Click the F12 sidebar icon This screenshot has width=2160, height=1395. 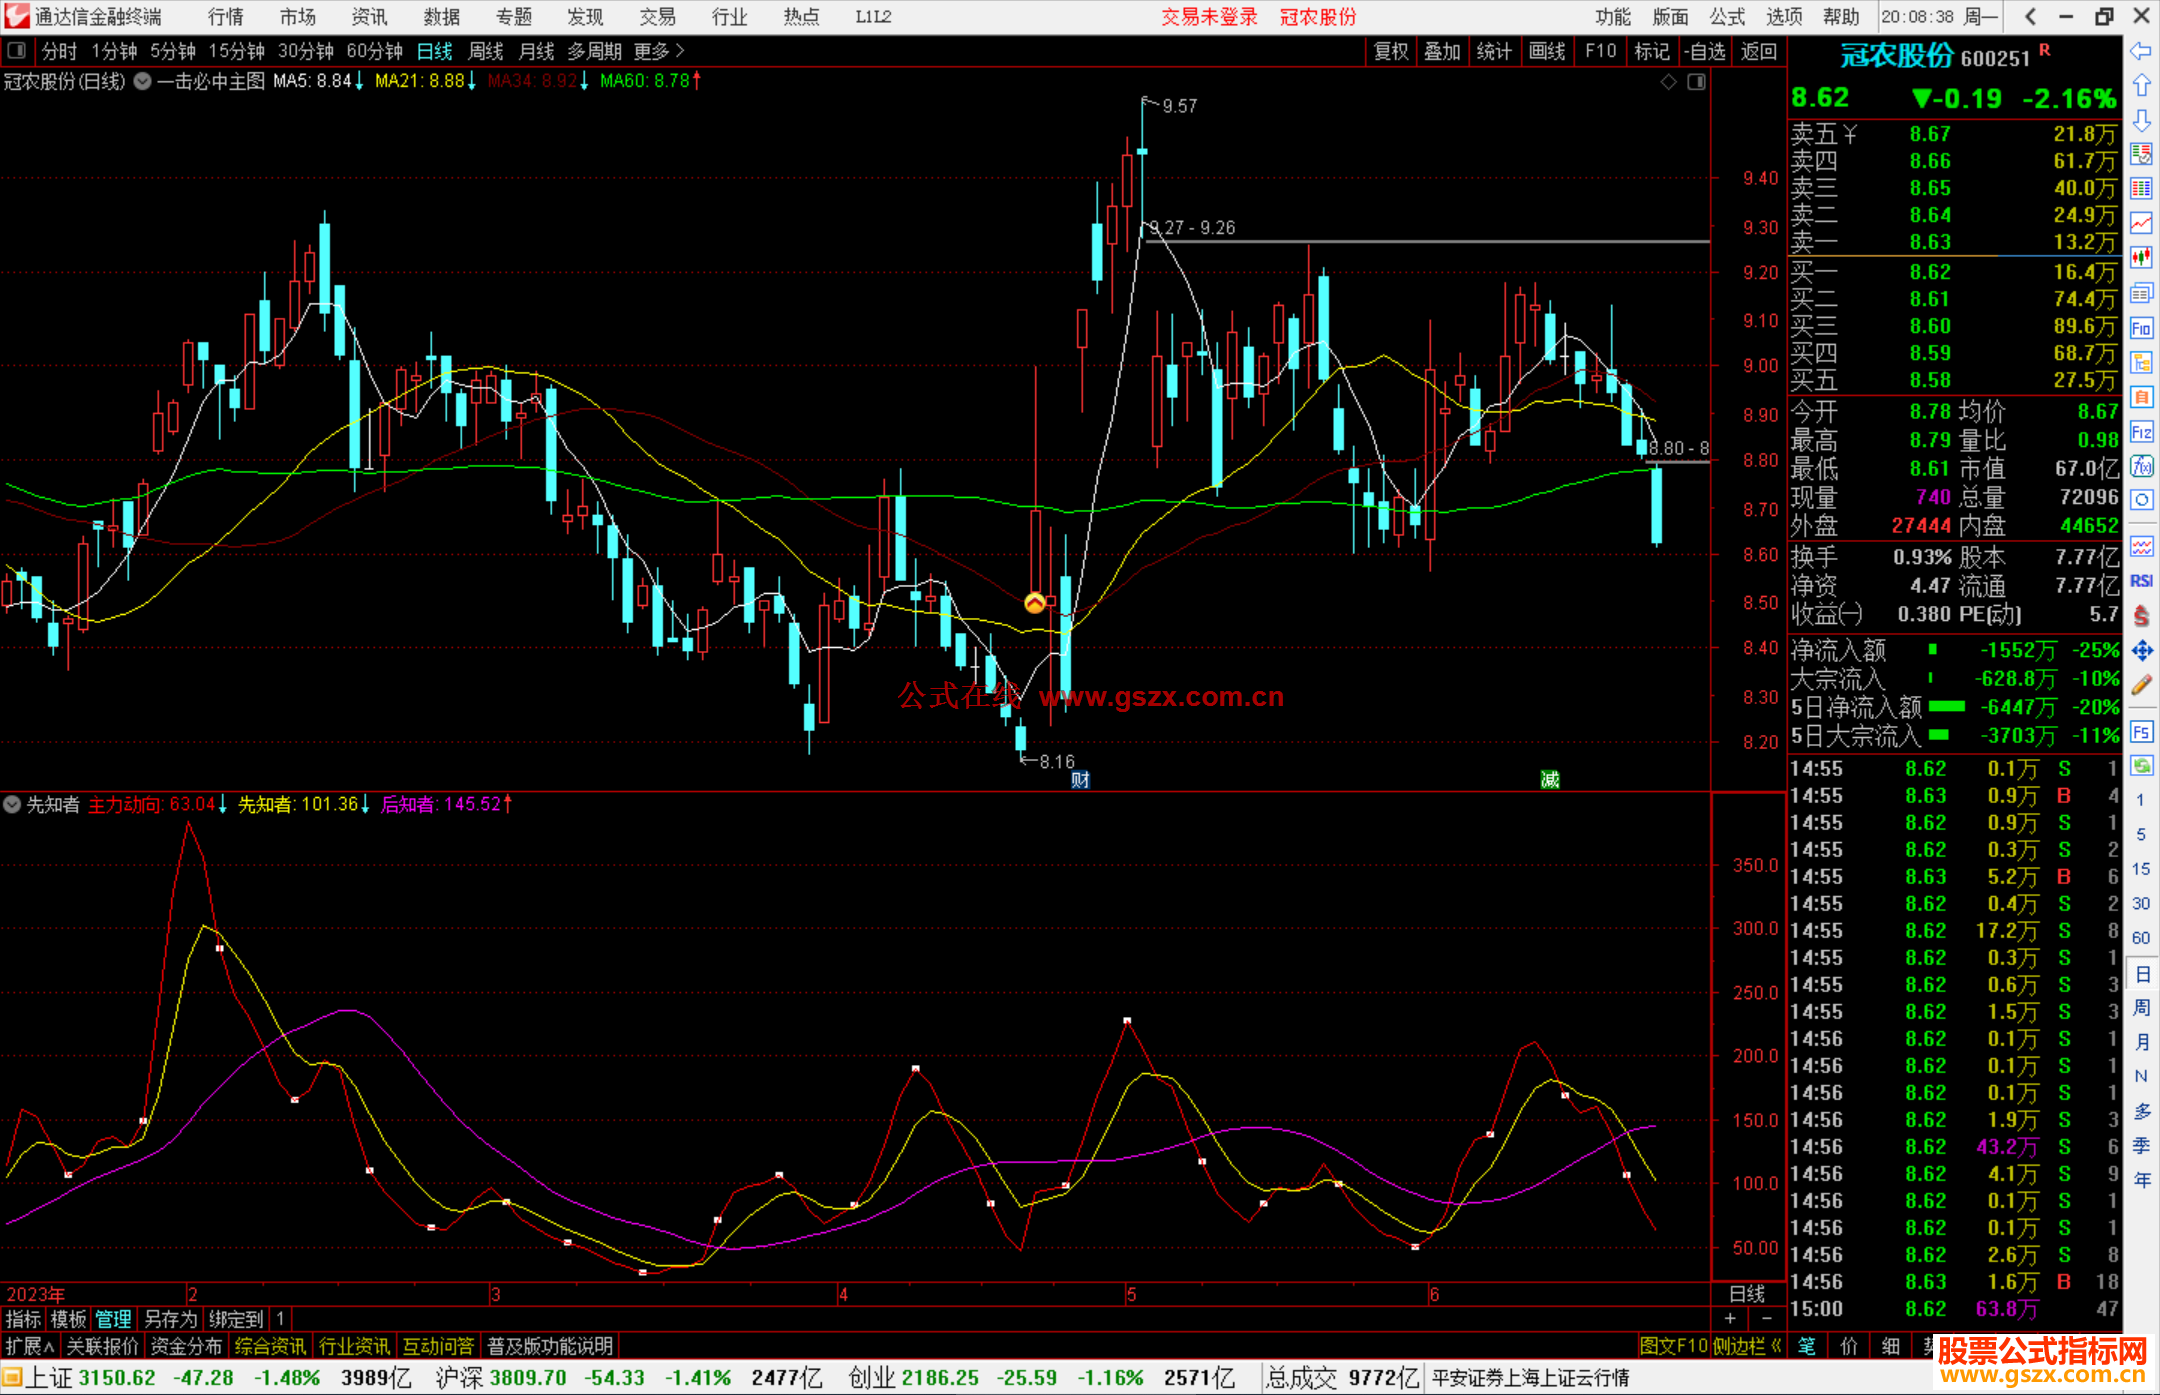tap(2141, 432)
